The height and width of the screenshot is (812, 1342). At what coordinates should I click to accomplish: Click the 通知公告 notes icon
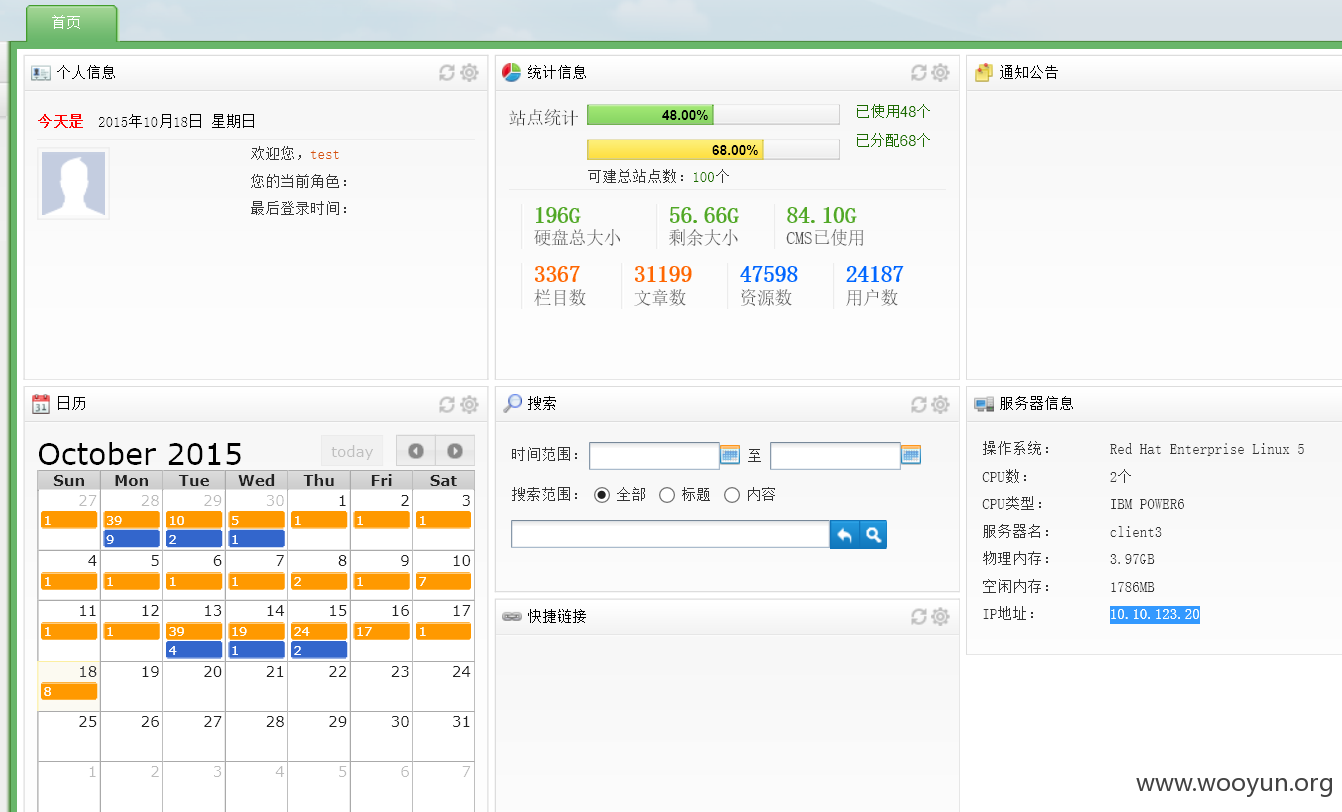tap(984, 72)
